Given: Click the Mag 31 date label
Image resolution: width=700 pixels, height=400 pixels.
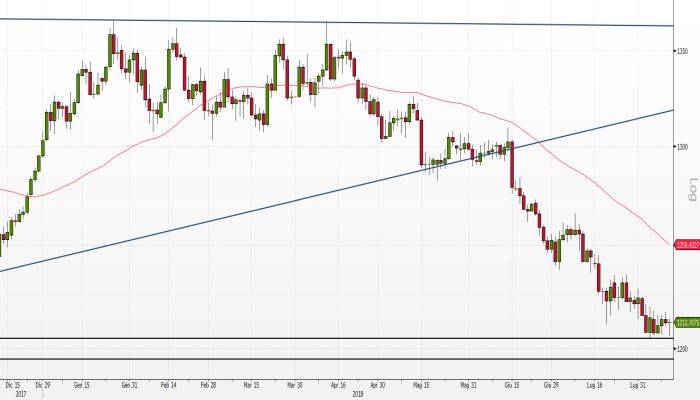Looking at the screenshot, I should (x=467, y=384).
